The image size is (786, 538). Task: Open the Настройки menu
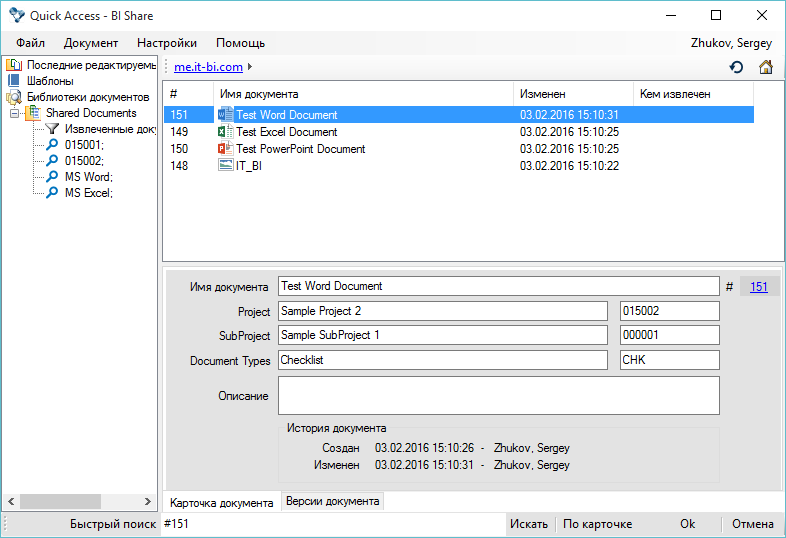pos(167,43)
